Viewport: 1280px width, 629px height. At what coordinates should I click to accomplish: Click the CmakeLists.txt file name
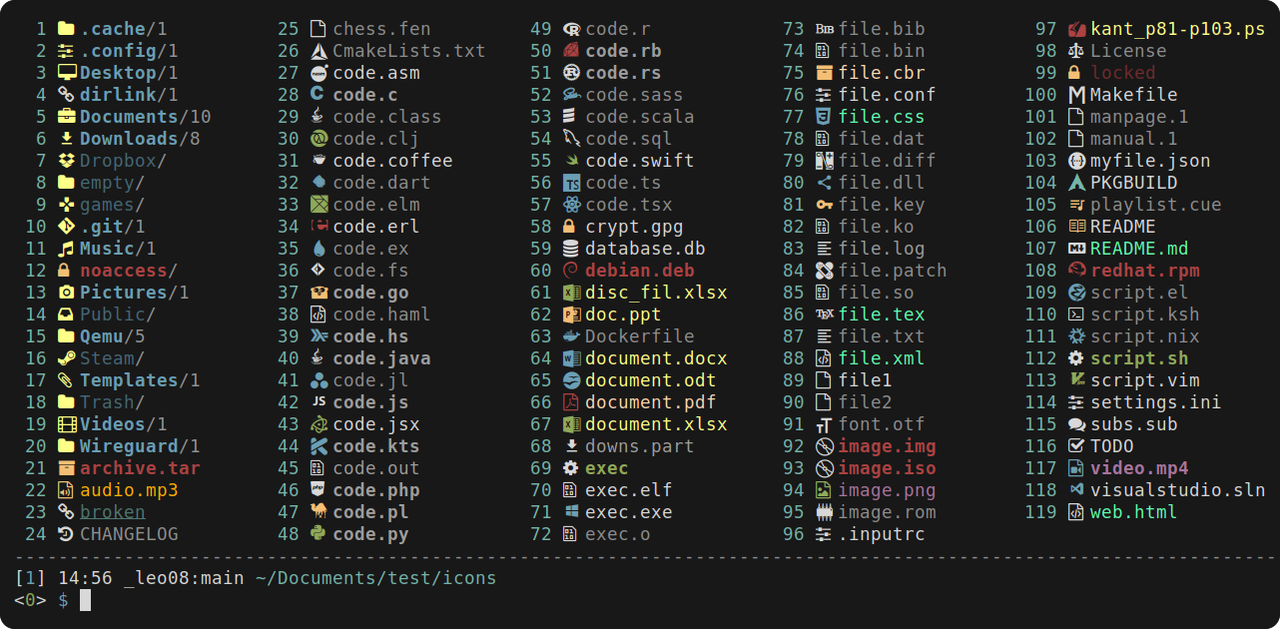click(409, 51)
